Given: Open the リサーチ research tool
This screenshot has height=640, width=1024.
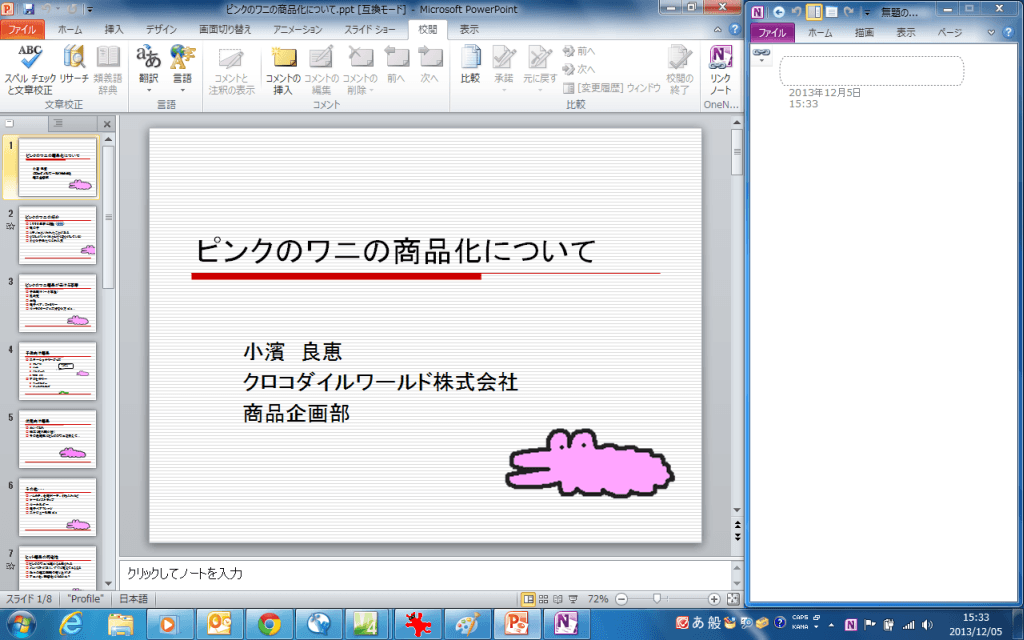Looking at the screenshot, I should tap(74, 64).
